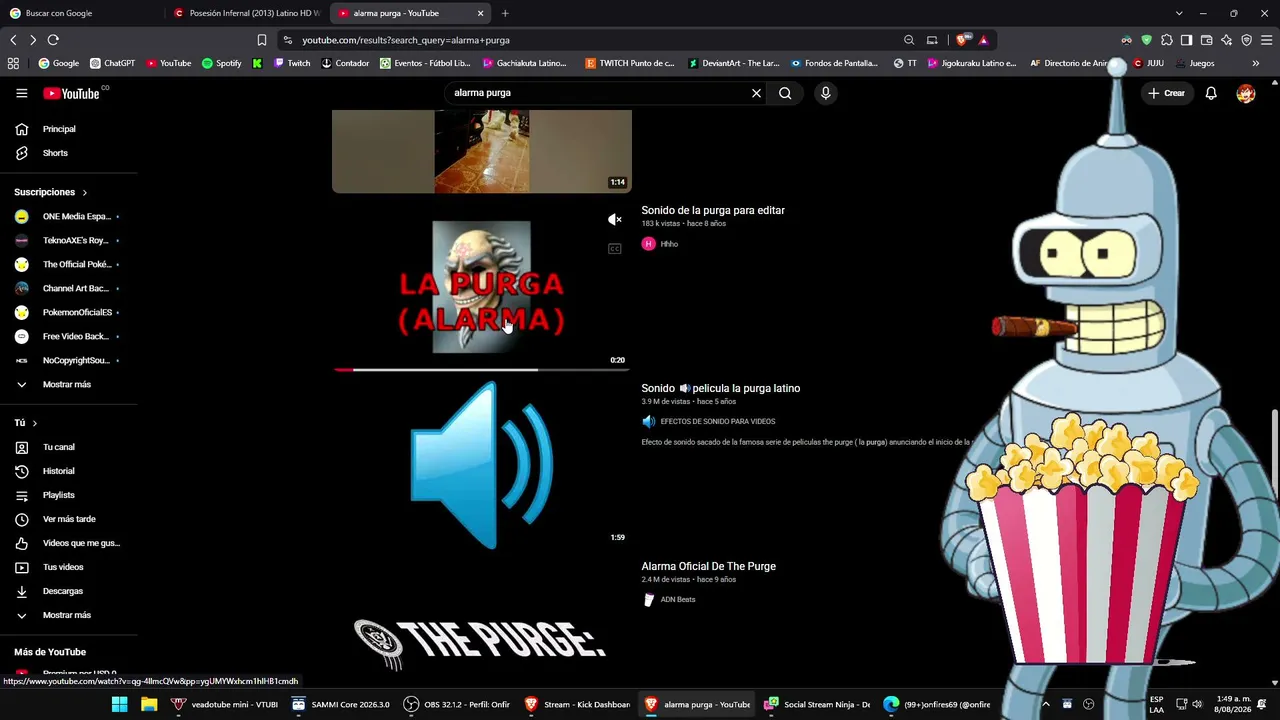Open a new browser tab
This screenshot has width=1280, height=720.
point(505,13)
